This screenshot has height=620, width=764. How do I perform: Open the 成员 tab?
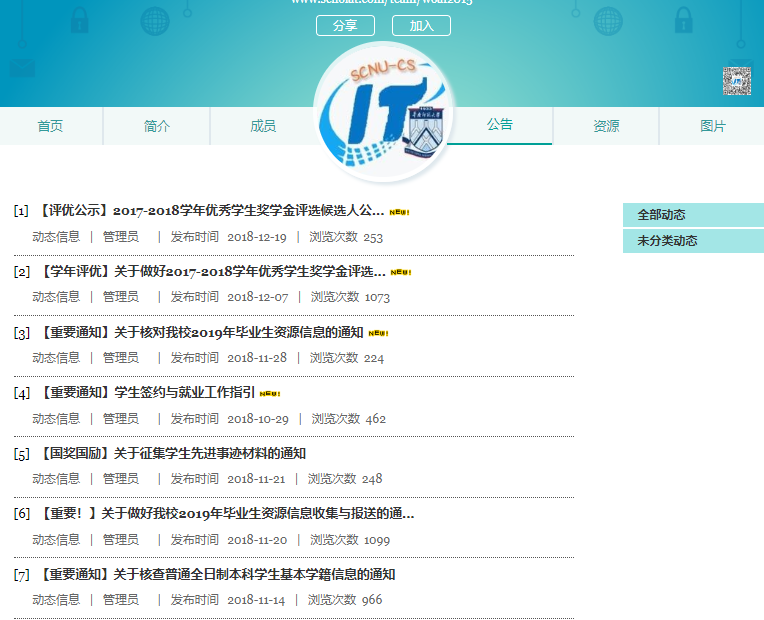[x=263, y=126]
